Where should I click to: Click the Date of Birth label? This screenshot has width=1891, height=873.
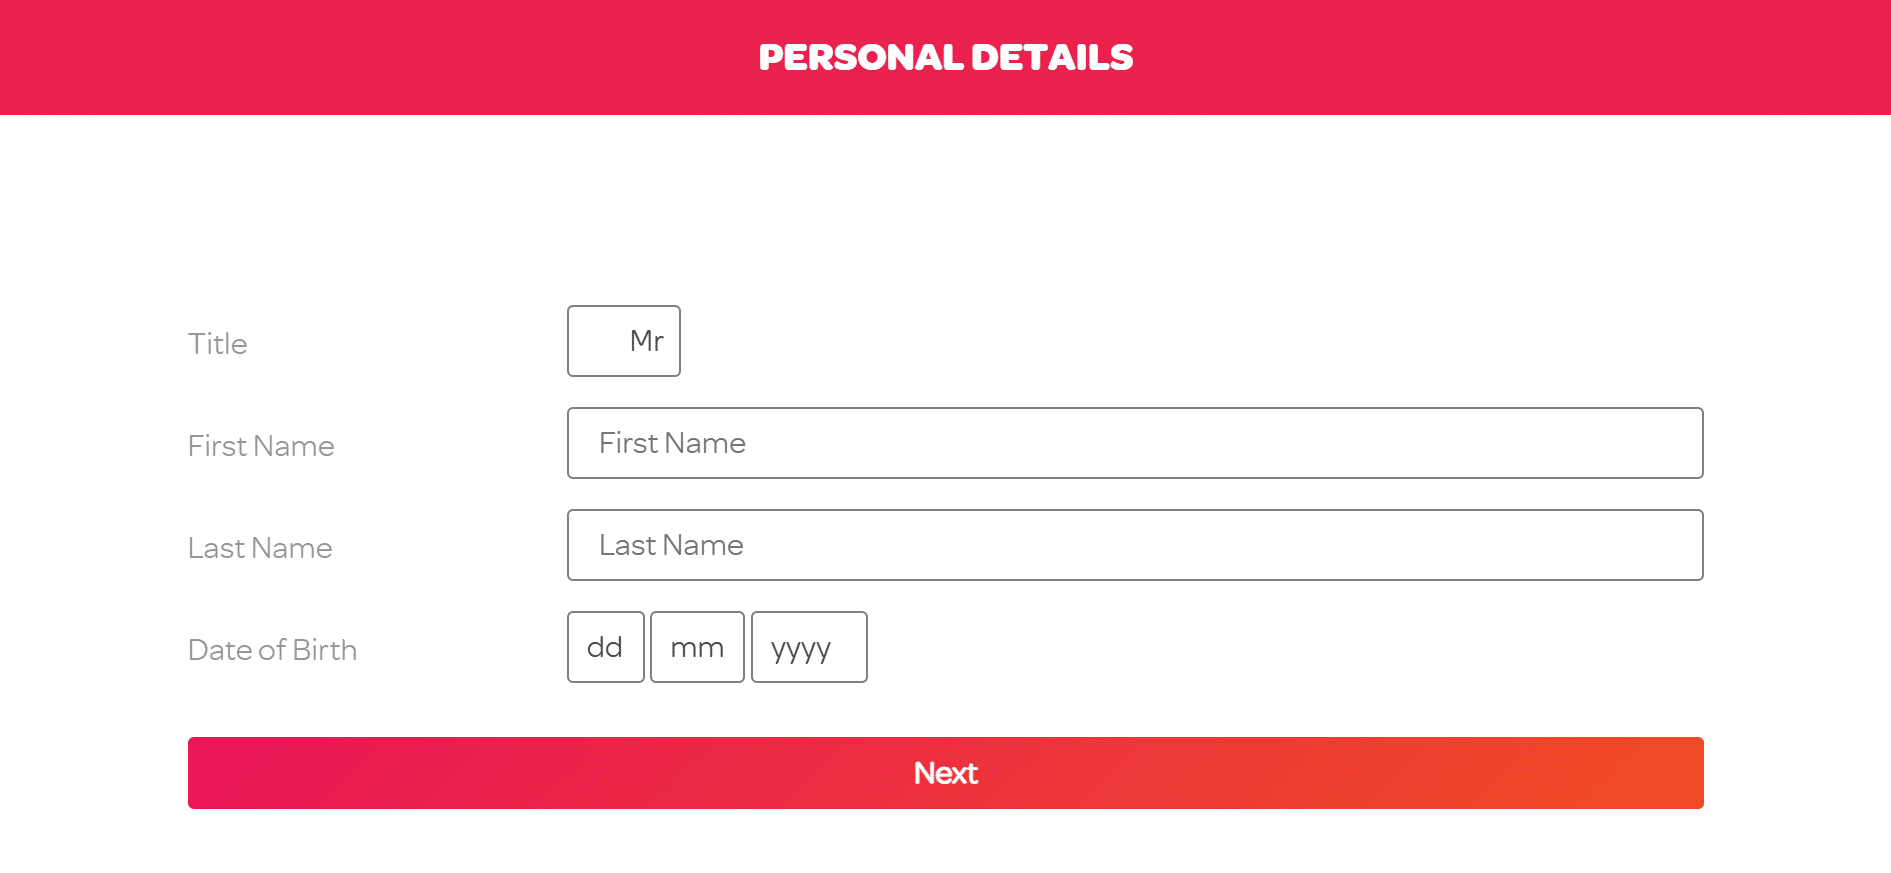point(272,650)
